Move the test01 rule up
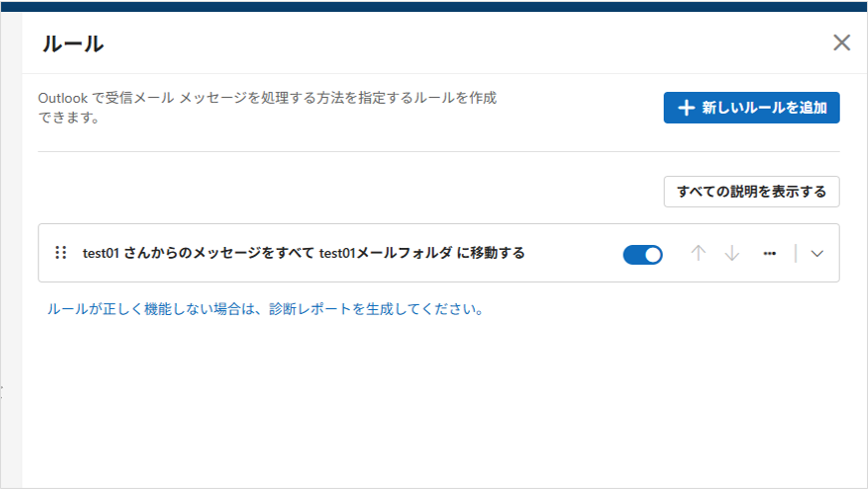This screenshot has height=489, width=868. (x=698, y=253)
